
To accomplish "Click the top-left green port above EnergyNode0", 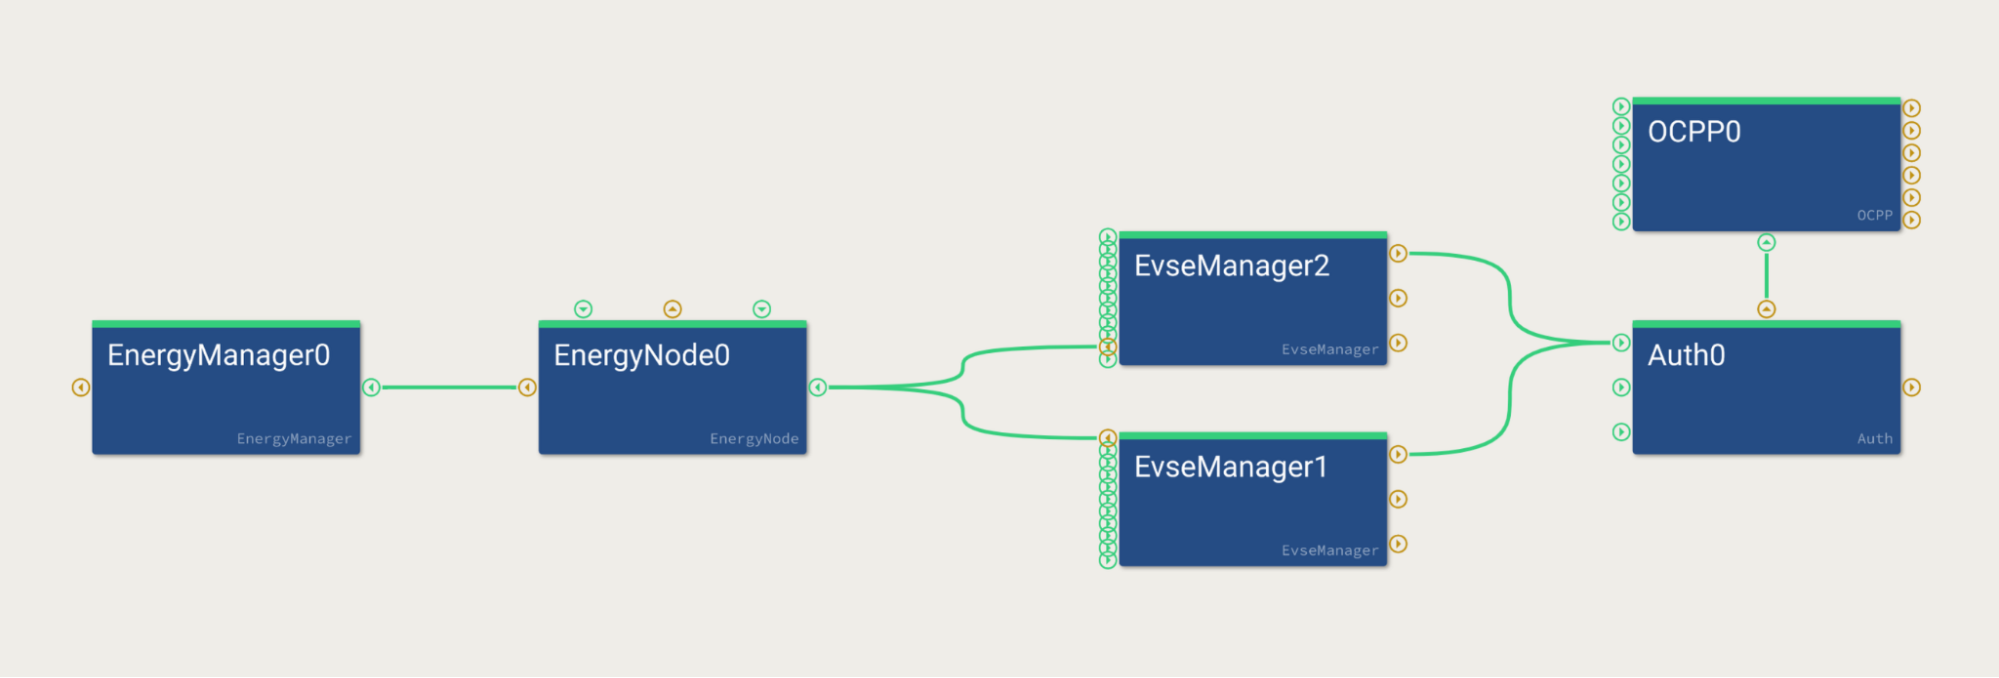I will tap(583, 309).
